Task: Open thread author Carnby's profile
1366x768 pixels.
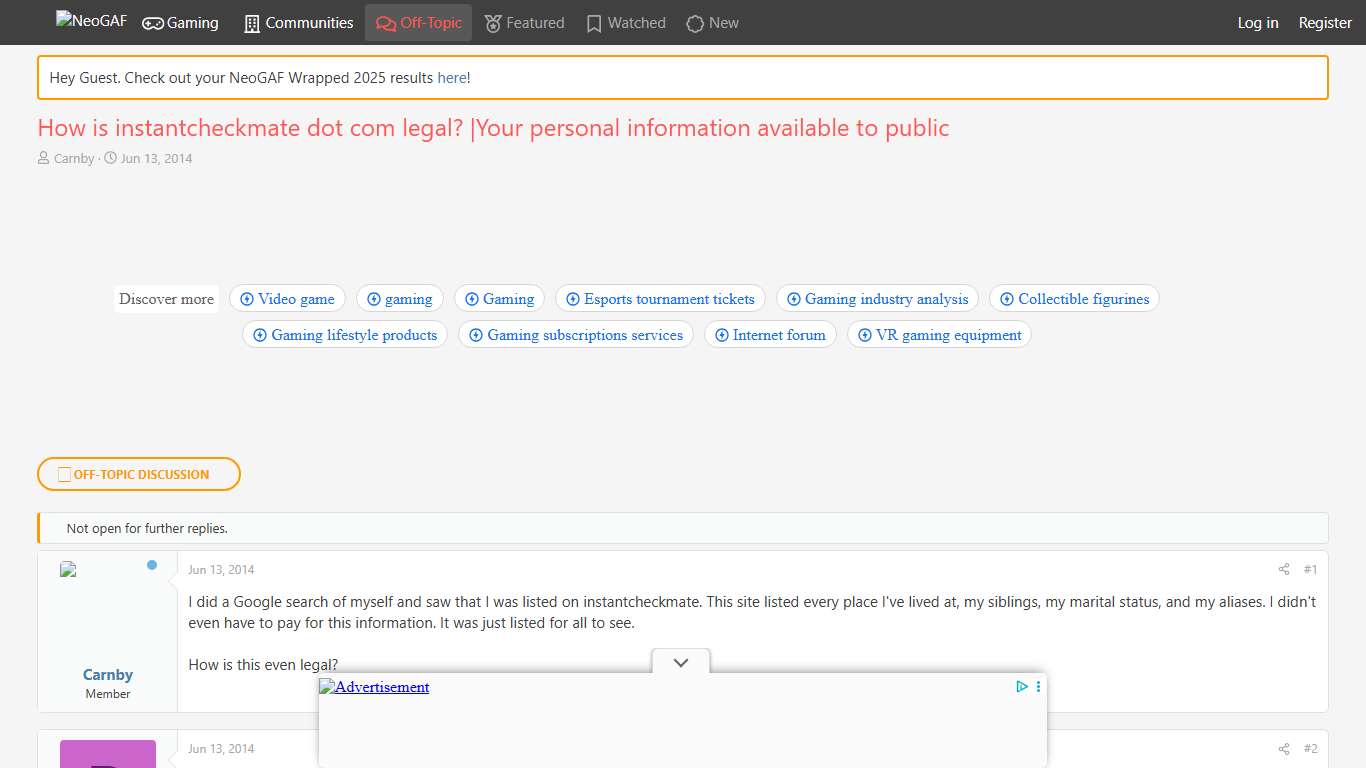Action: point(73,158)
